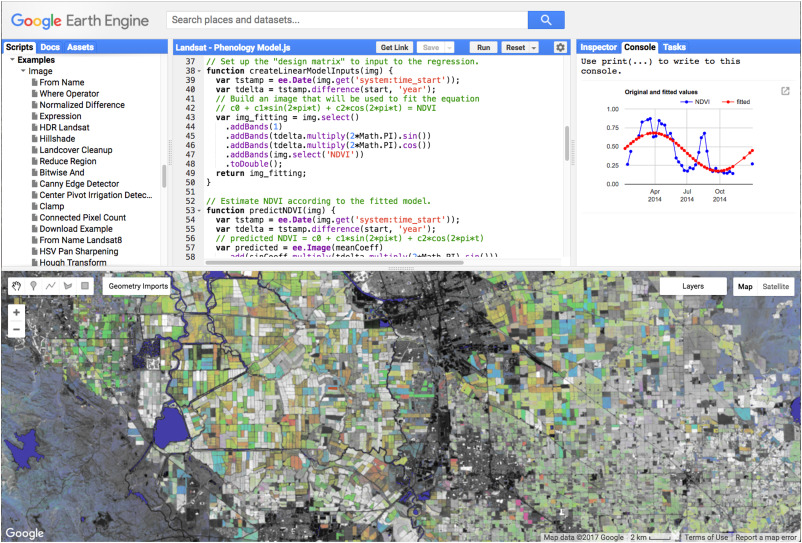Collapse the Examples folder tree
802x543 pixels.
point(13,60)
